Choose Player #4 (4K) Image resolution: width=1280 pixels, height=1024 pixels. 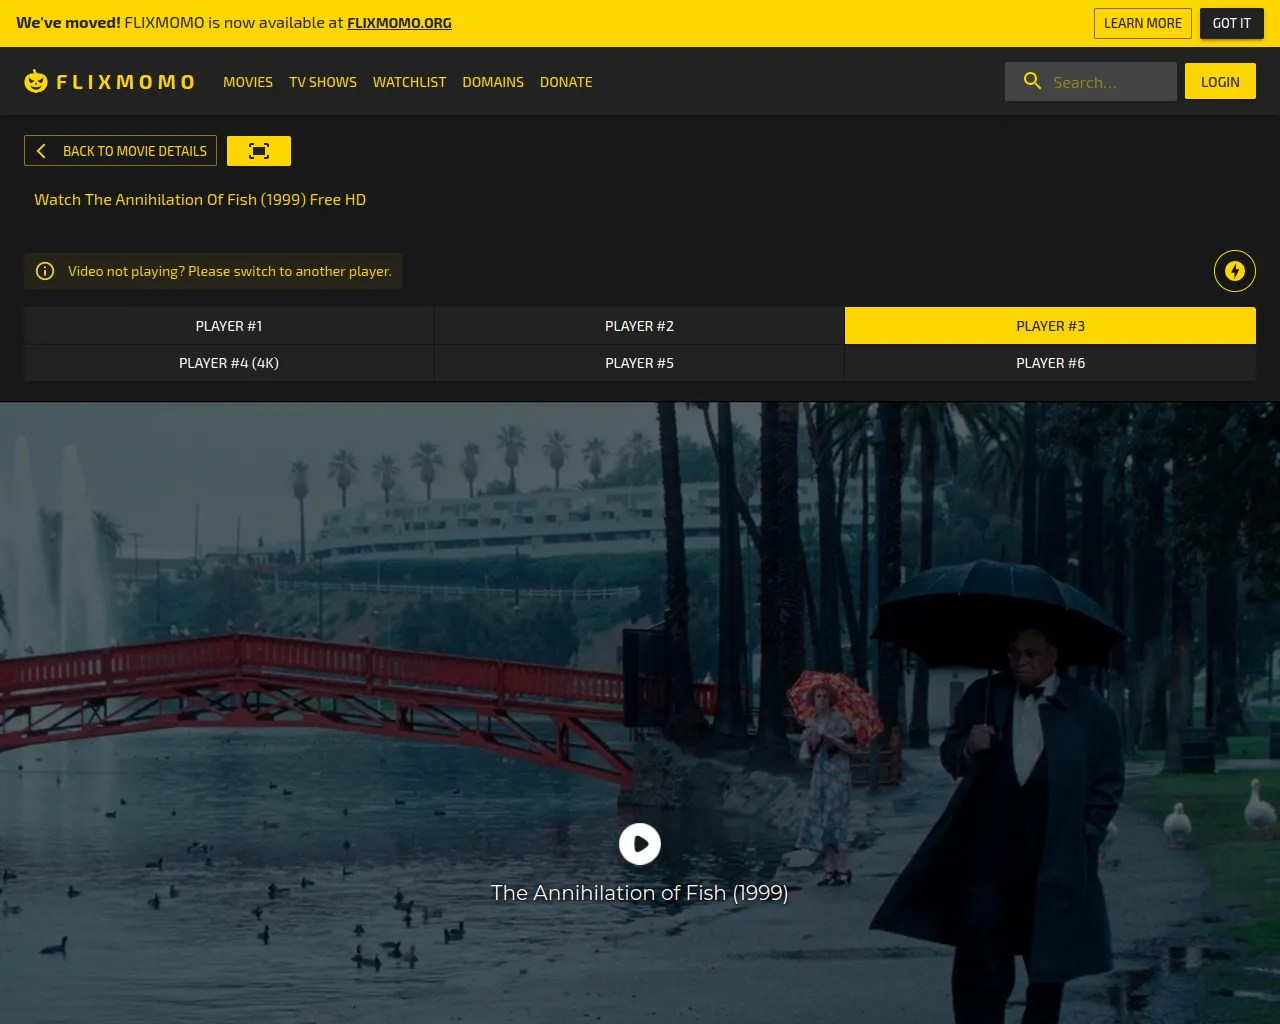[229, 363]
